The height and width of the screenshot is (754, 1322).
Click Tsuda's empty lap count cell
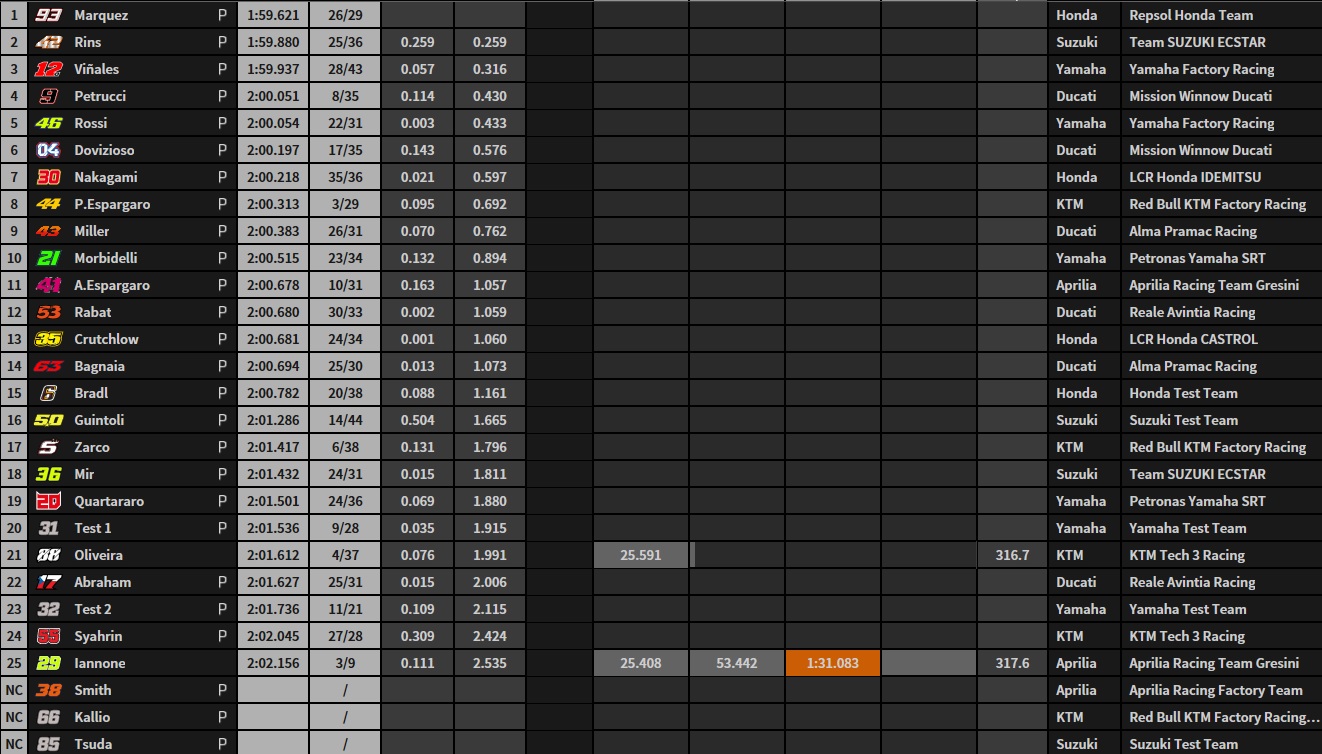click(x=345, y=744)
